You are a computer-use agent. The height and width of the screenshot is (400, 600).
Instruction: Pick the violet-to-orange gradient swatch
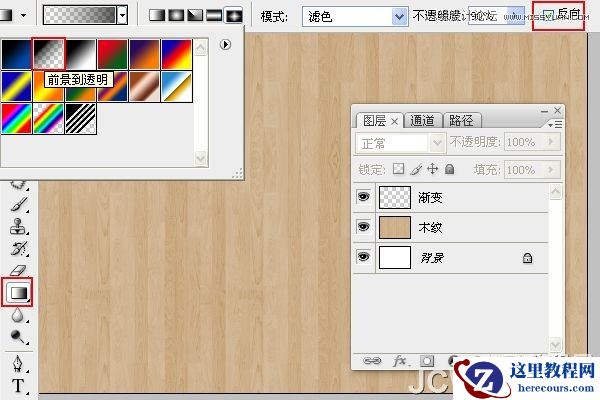145,54
